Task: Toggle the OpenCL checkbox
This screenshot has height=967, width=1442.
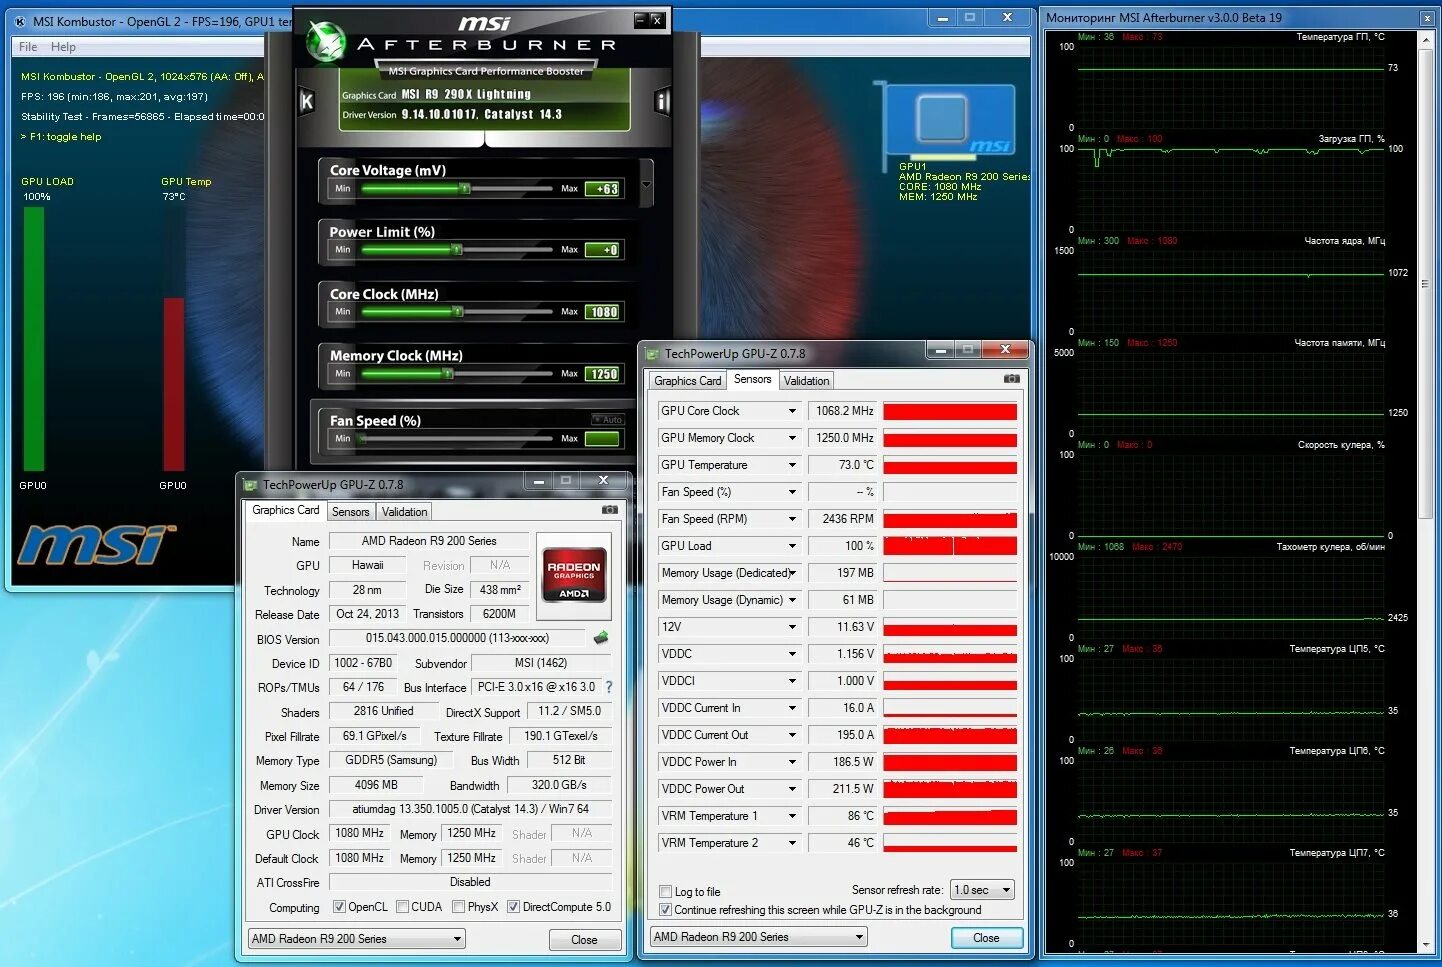Action: (339, 907)
